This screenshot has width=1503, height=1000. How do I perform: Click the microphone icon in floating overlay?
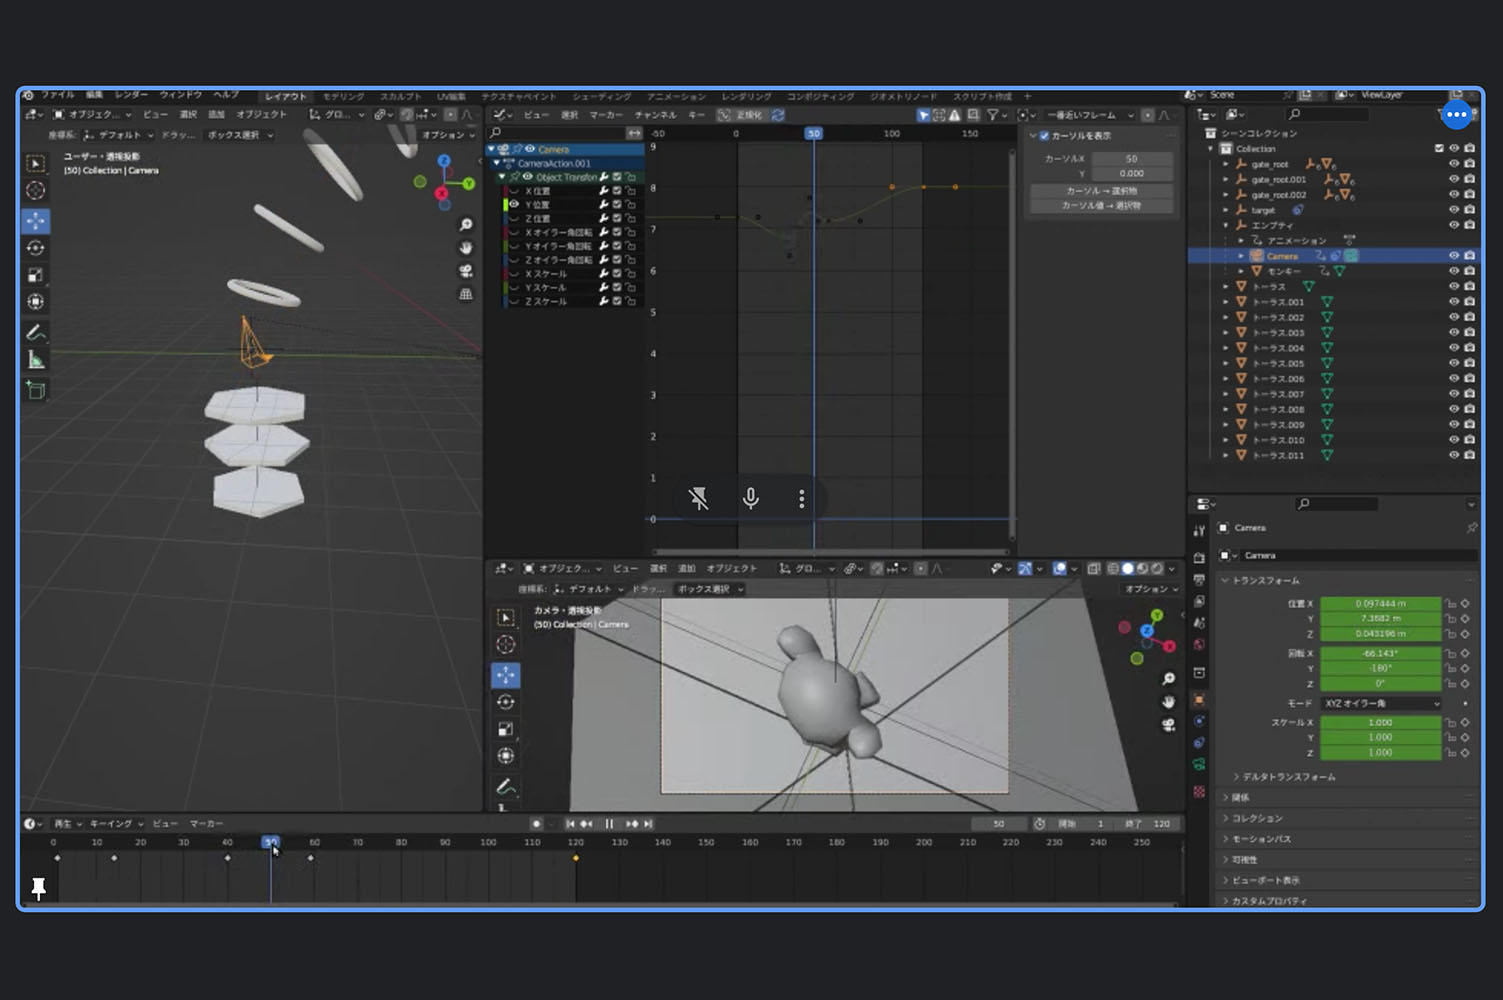click(750, 498)
